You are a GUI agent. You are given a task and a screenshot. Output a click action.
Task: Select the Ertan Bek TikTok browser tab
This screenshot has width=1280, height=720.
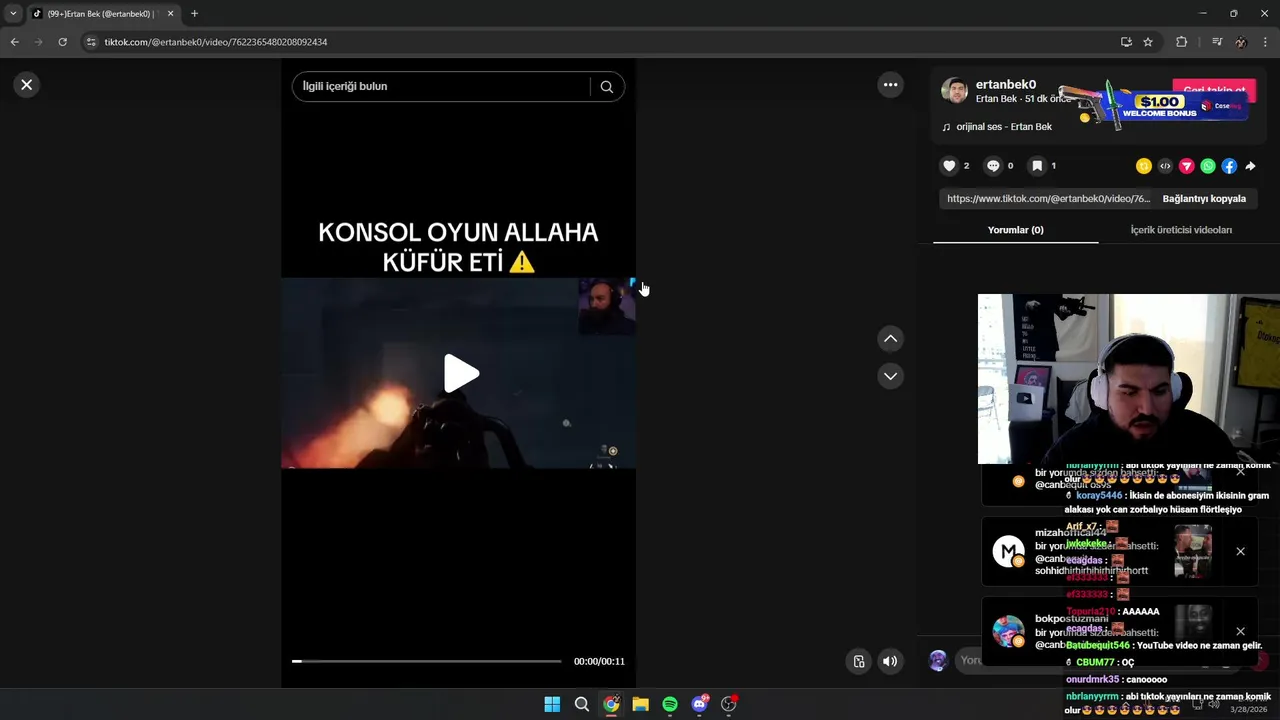point(102,14)
